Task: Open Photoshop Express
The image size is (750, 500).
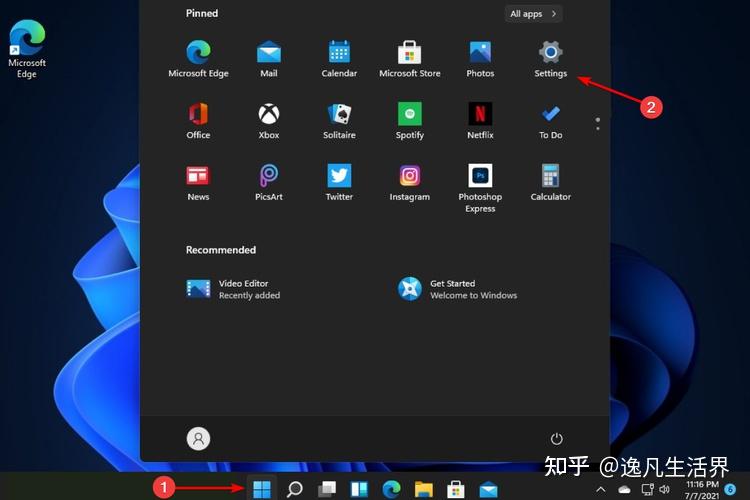Action: point(480,189)
